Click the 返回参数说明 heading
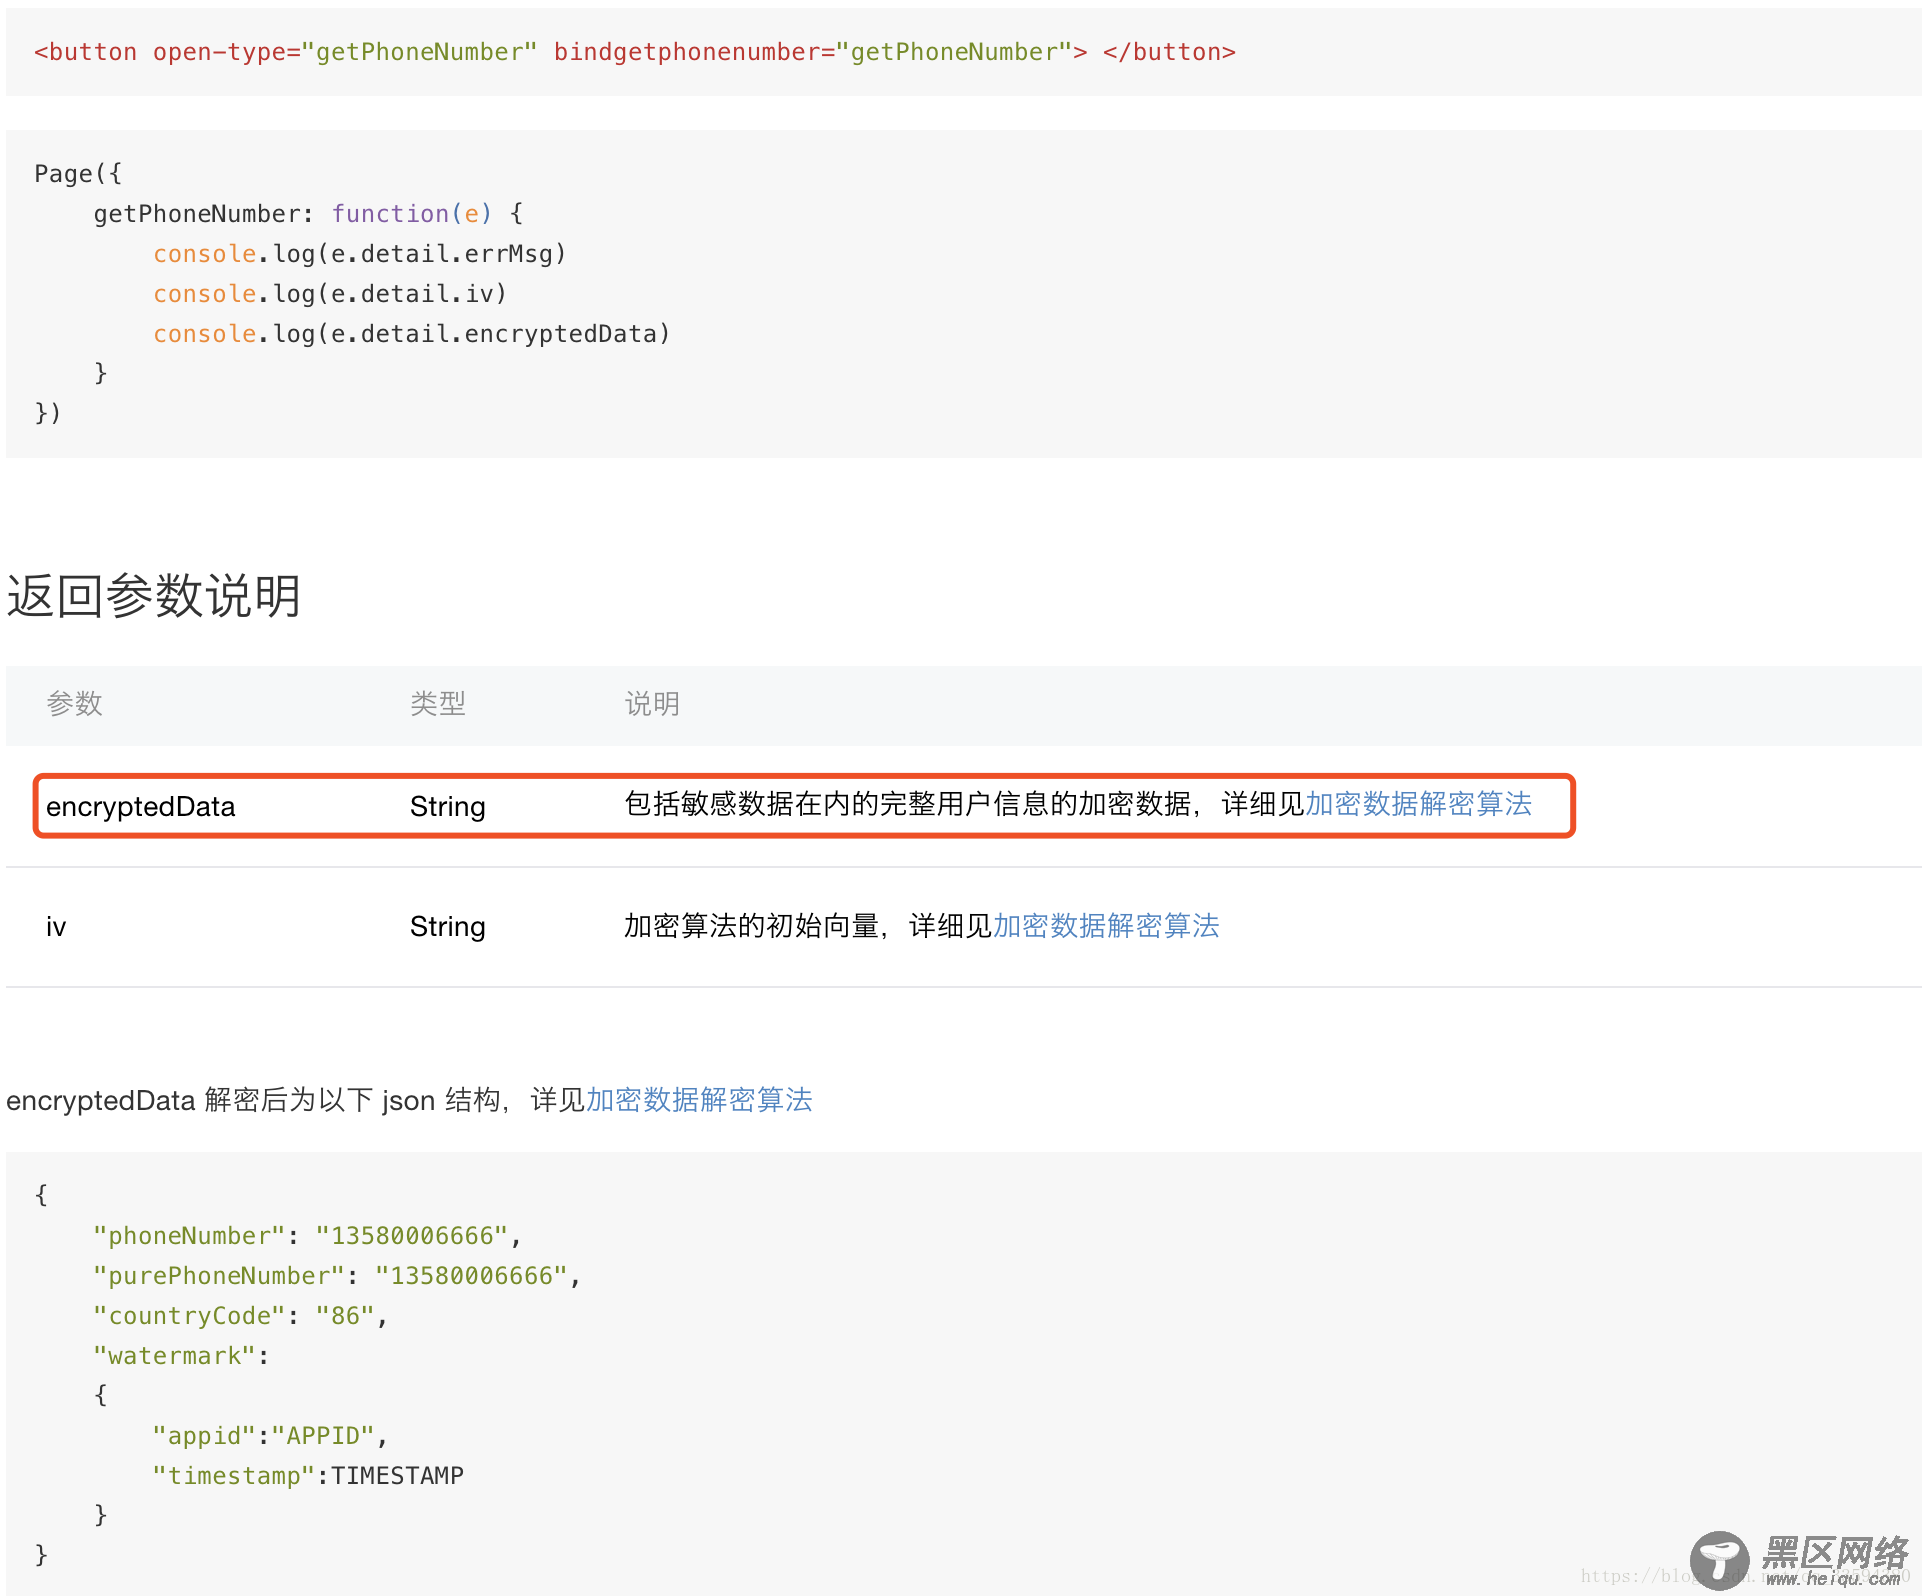The height and width of the screenshot is (1596, 1922). point(154,597)
